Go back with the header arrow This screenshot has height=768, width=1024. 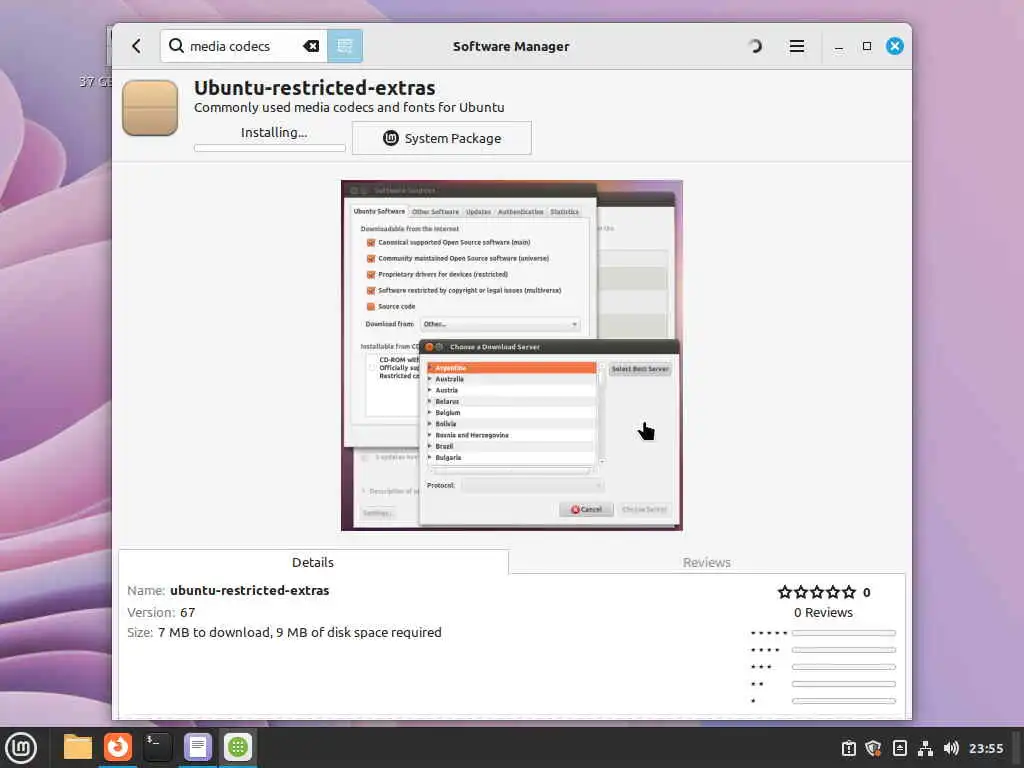point(136,46)
